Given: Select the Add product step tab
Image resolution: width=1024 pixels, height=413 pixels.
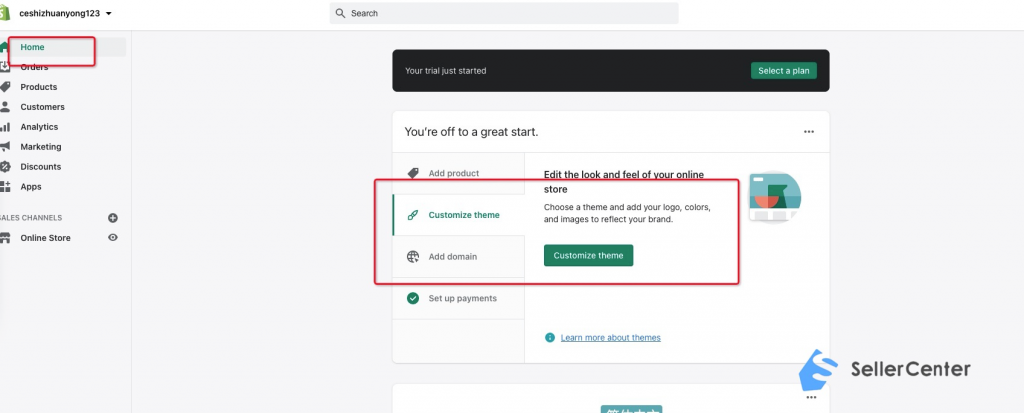Looking at the screenshot, I should pos(458,173).
